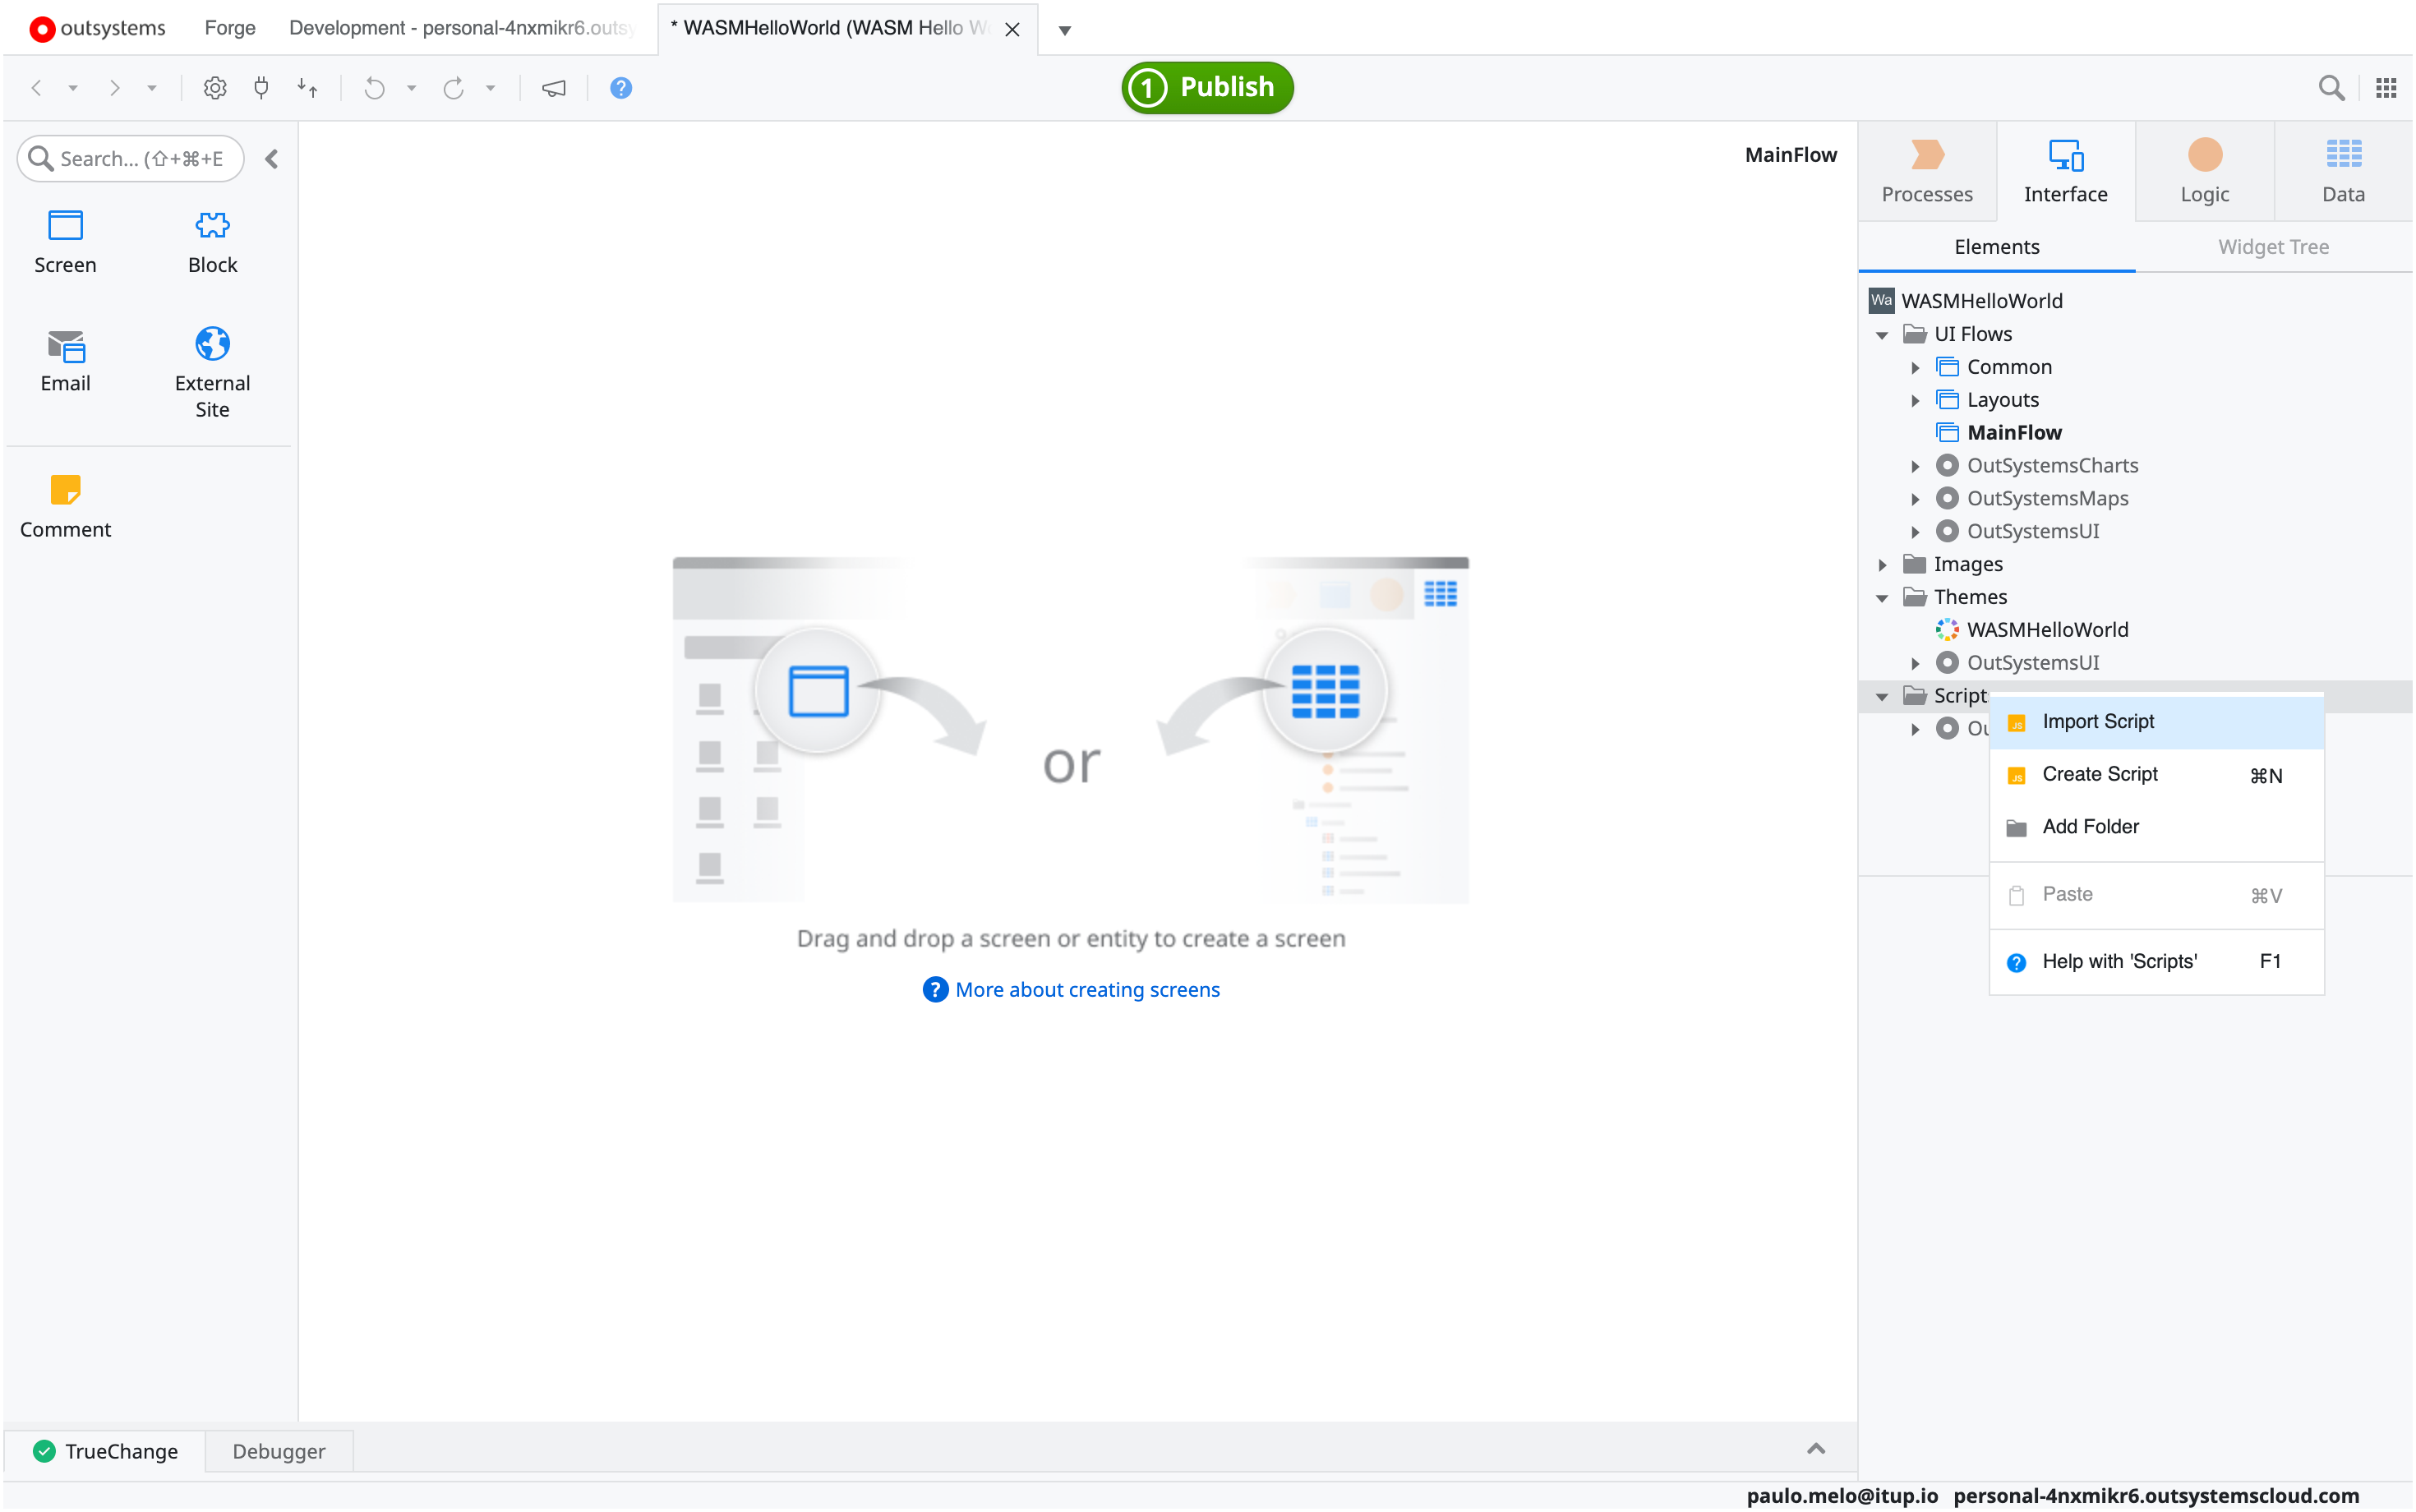Collapse the Themes folder
This screenshot has height=1512, width=2416.
pyautogui.click(x=1882, y=598)
